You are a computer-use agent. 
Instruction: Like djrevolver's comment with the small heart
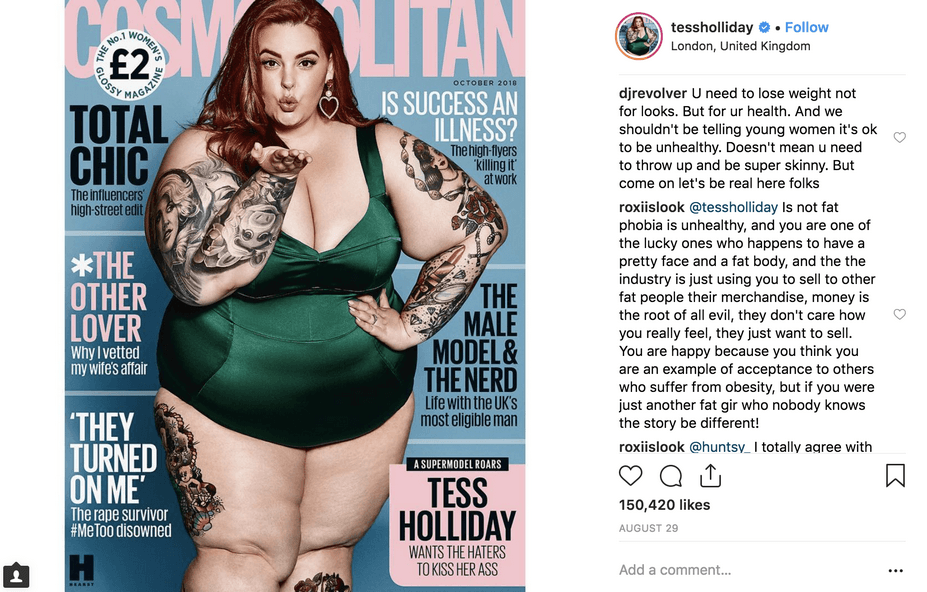[899, 137]
